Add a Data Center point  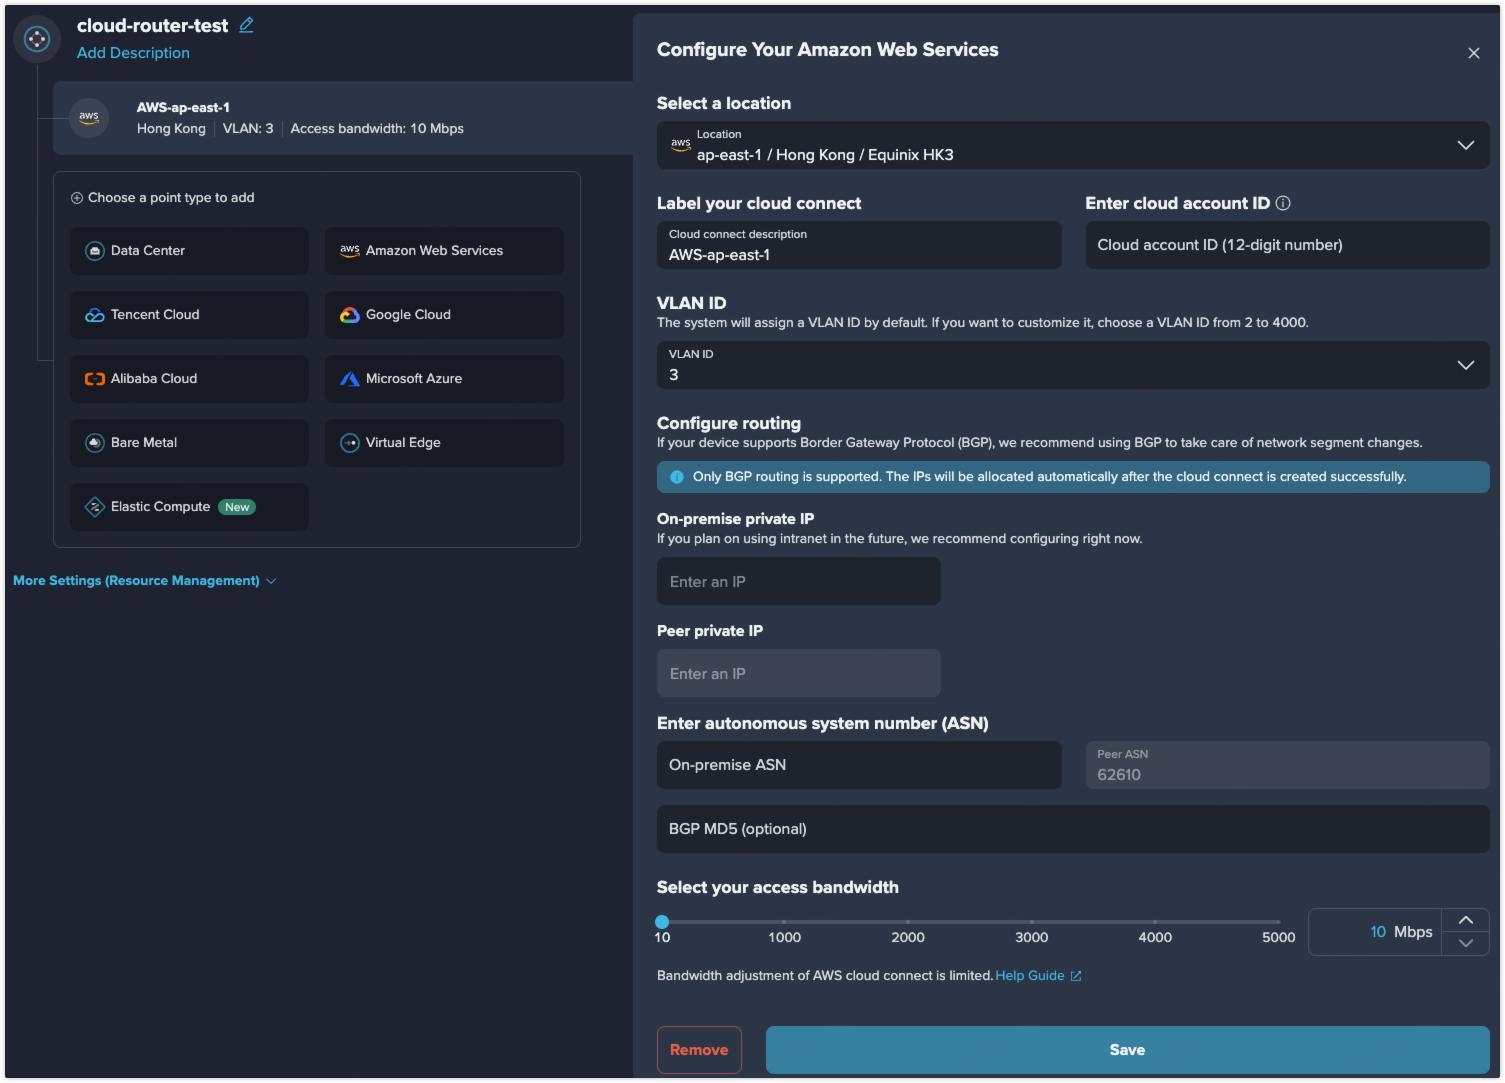pos(189,251)
